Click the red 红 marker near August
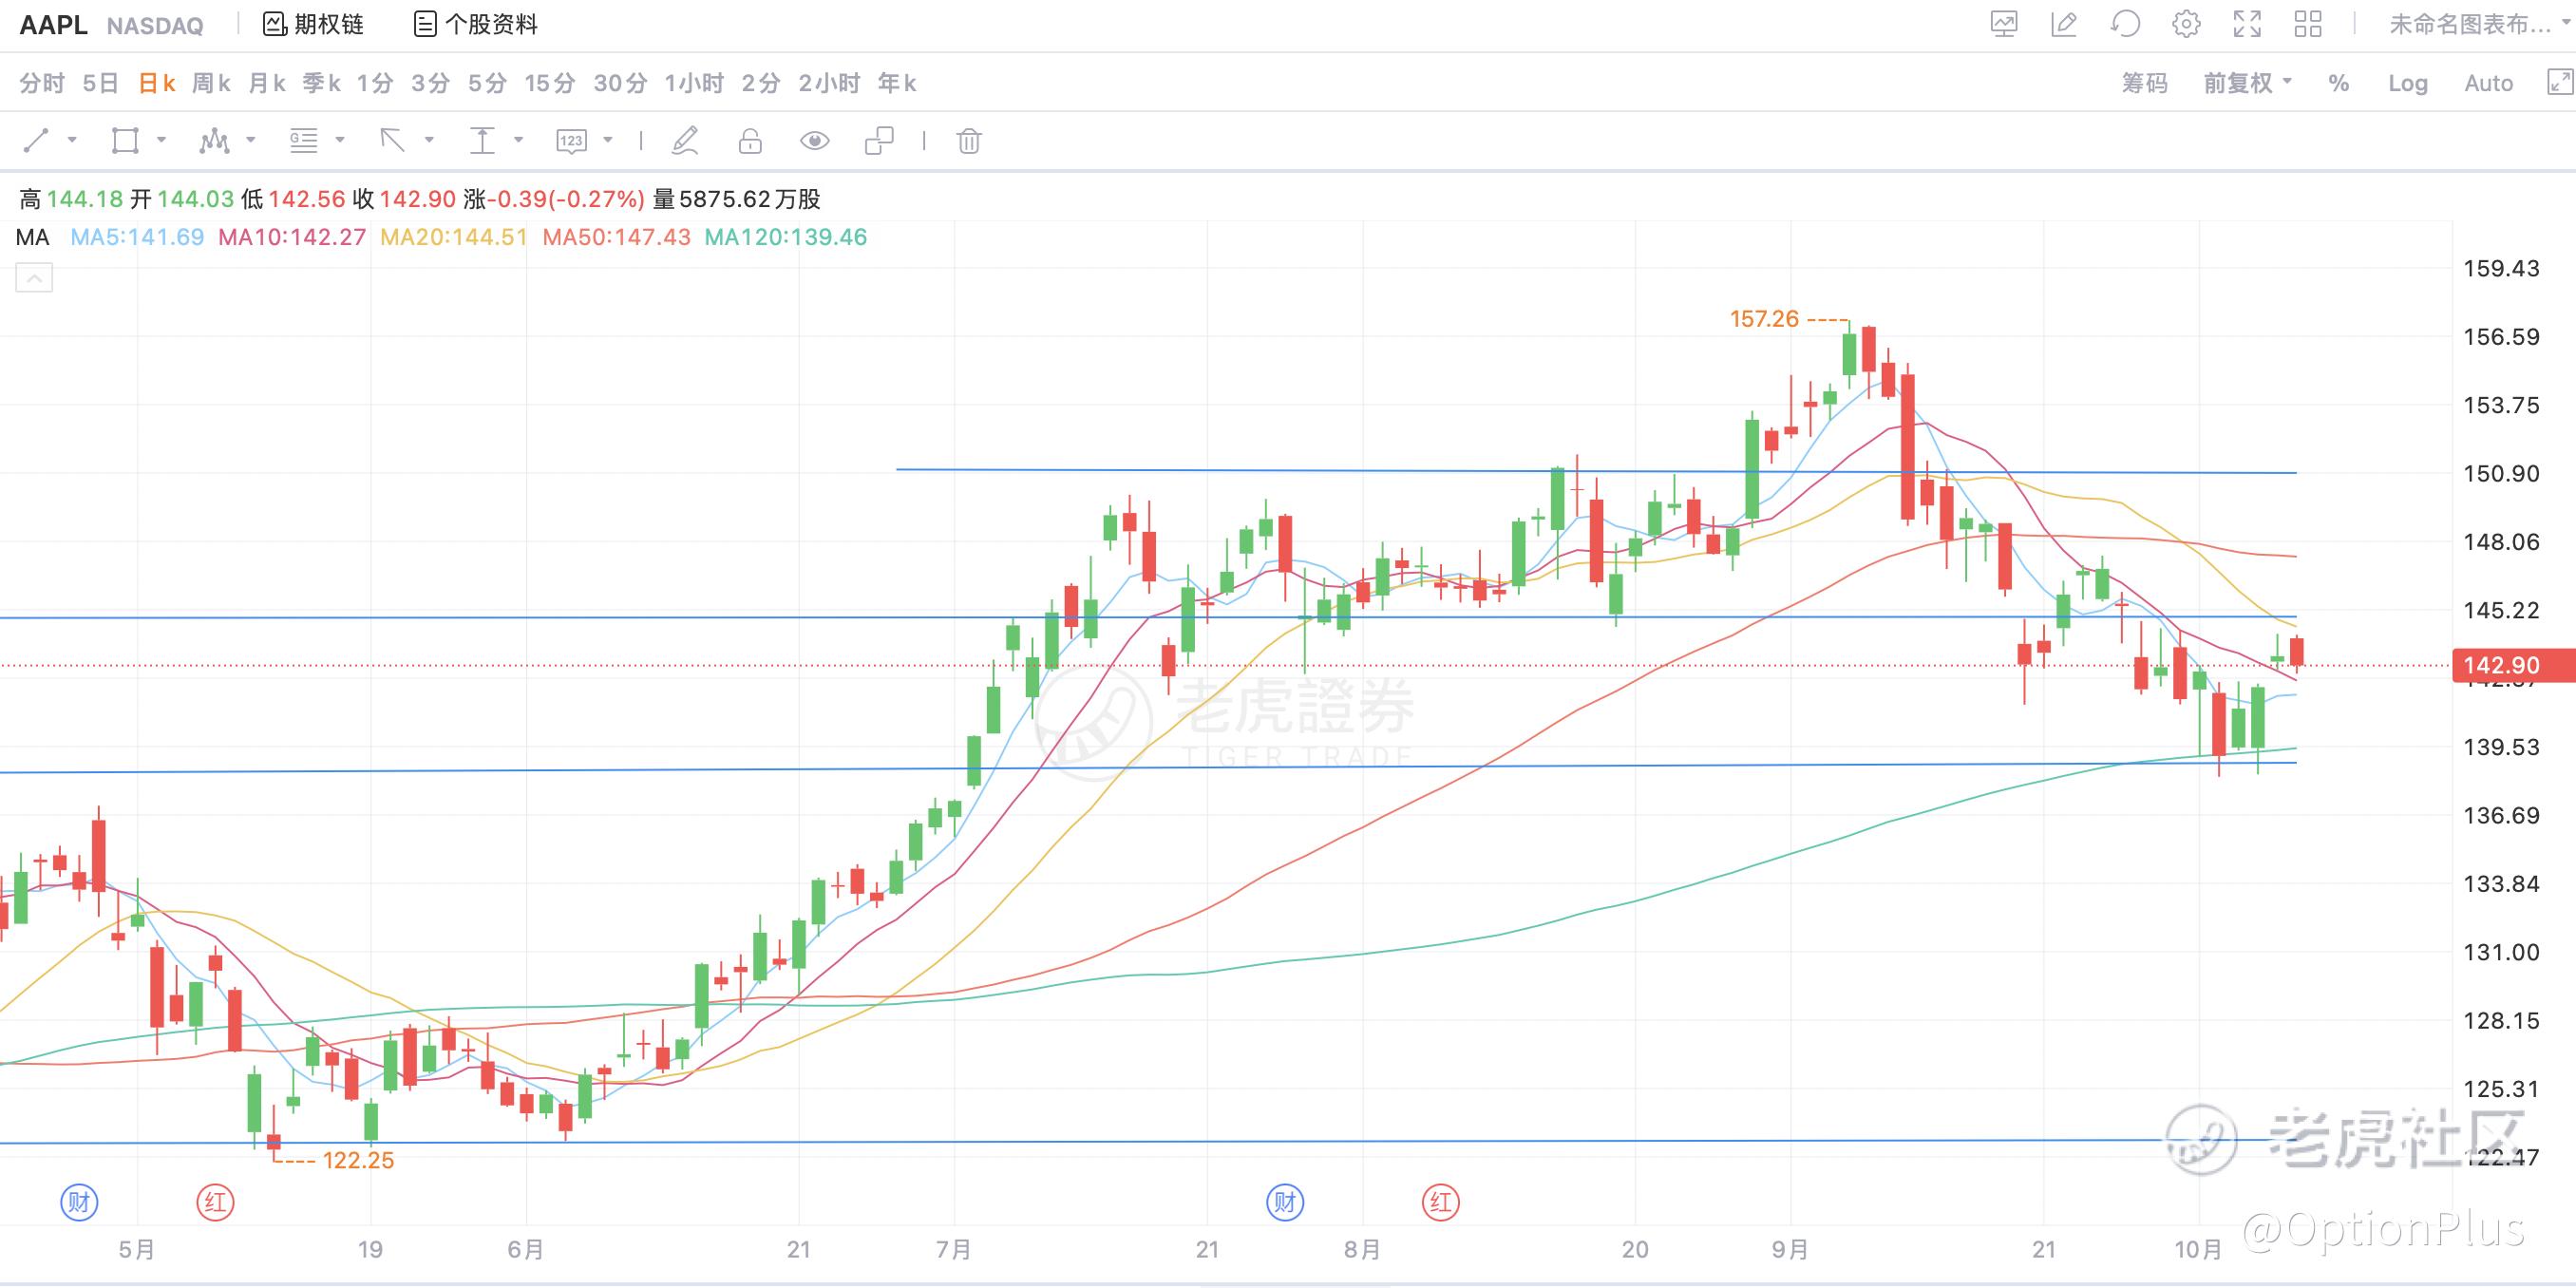Screen dimensions: 2576x1288 coord(1441,1202)
